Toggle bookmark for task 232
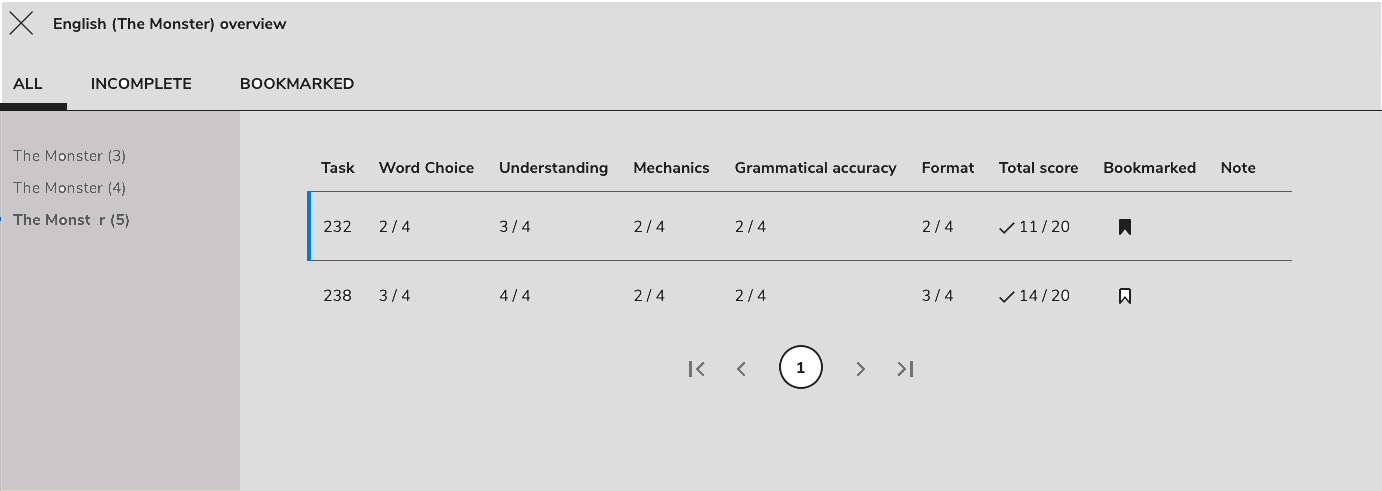 click(1125, 227)
